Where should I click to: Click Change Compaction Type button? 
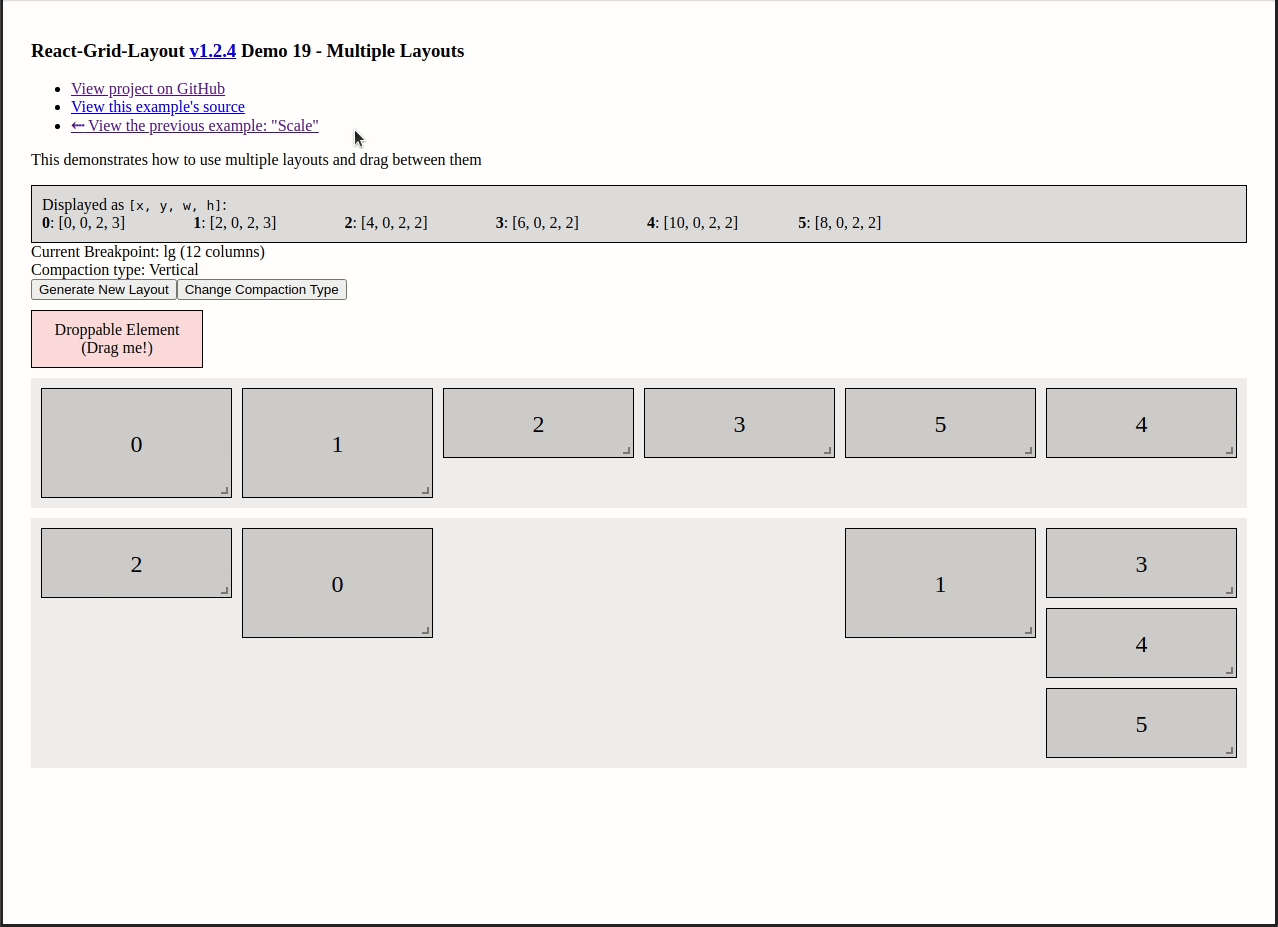click(262, 289)
